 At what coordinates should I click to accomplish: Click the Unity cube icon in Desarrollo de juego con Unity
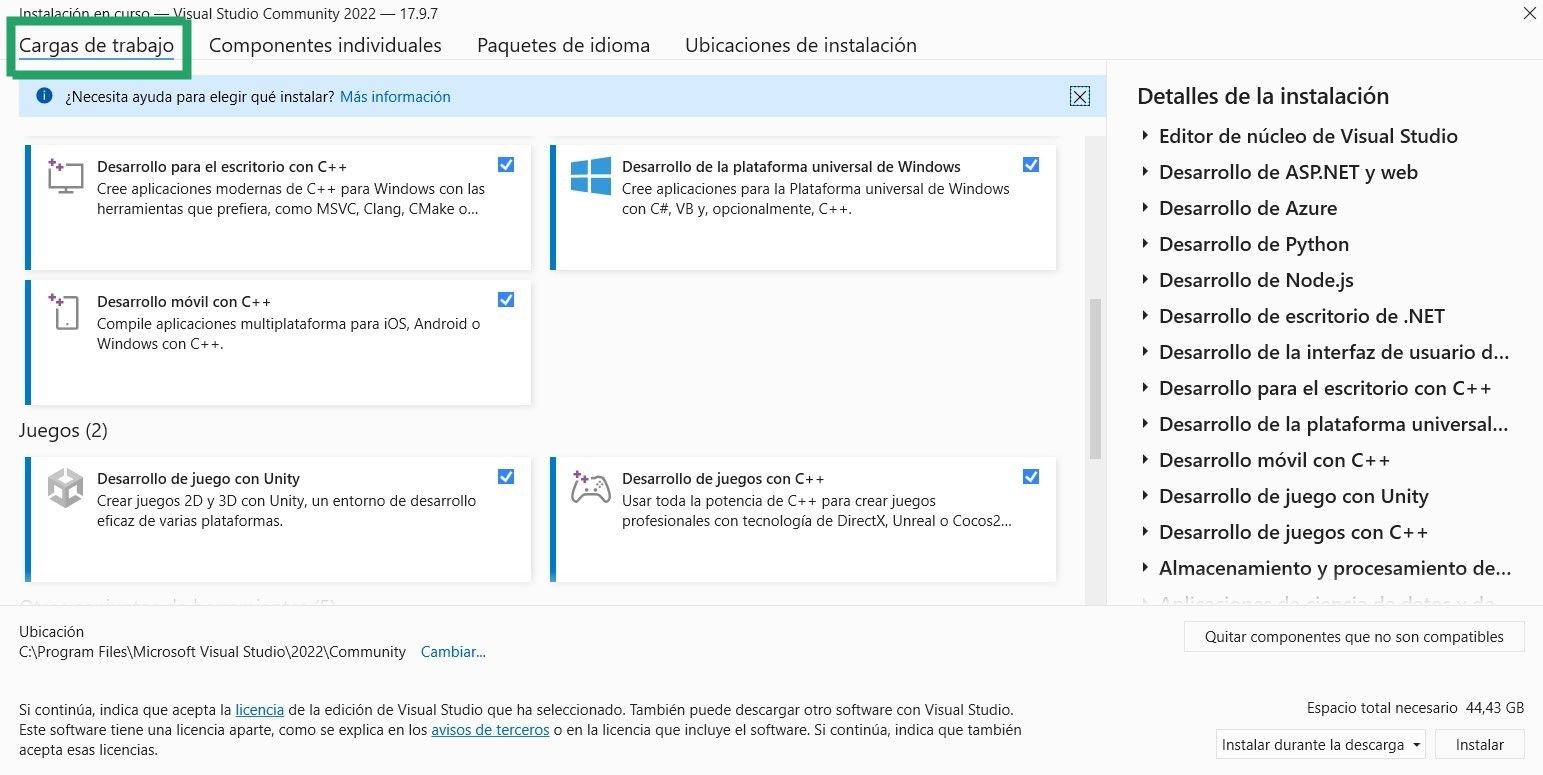pyautogui.click(x=64, y=488)
